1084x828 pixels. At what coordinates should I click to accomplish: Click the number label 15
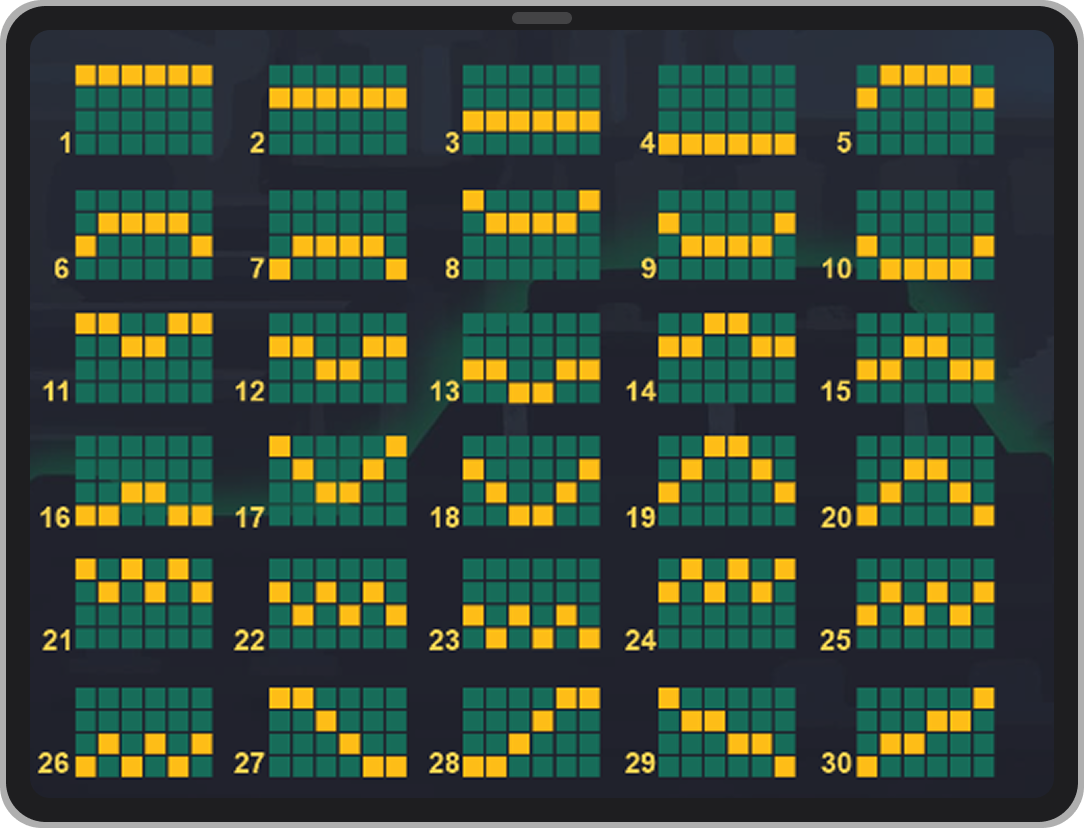point(835,391)
